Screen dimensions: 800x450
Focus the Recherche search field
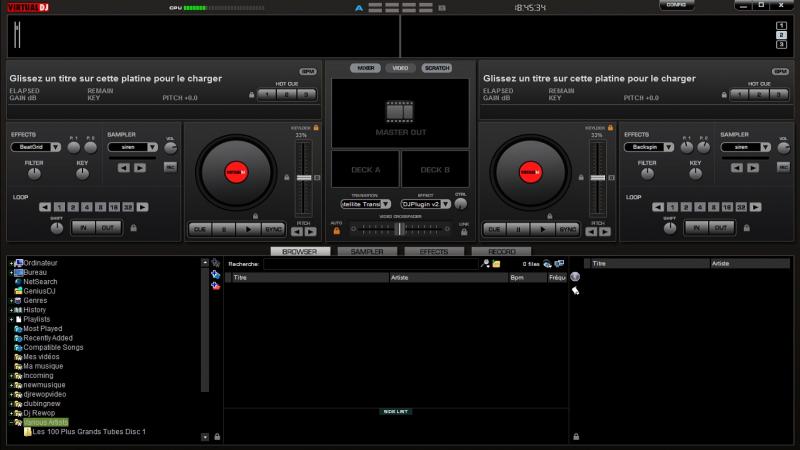click(x=370, y=264)
